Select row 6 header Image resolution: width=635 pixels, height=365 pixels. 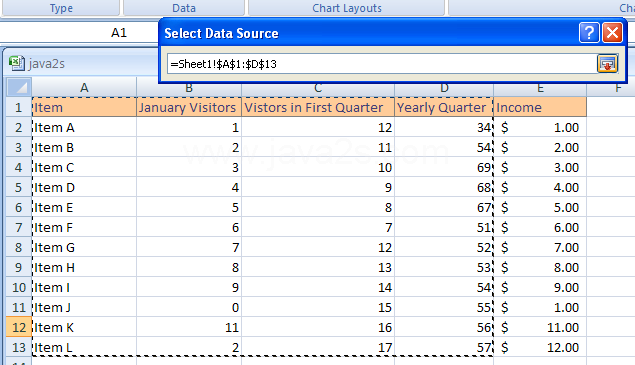(x=19, y=207)
